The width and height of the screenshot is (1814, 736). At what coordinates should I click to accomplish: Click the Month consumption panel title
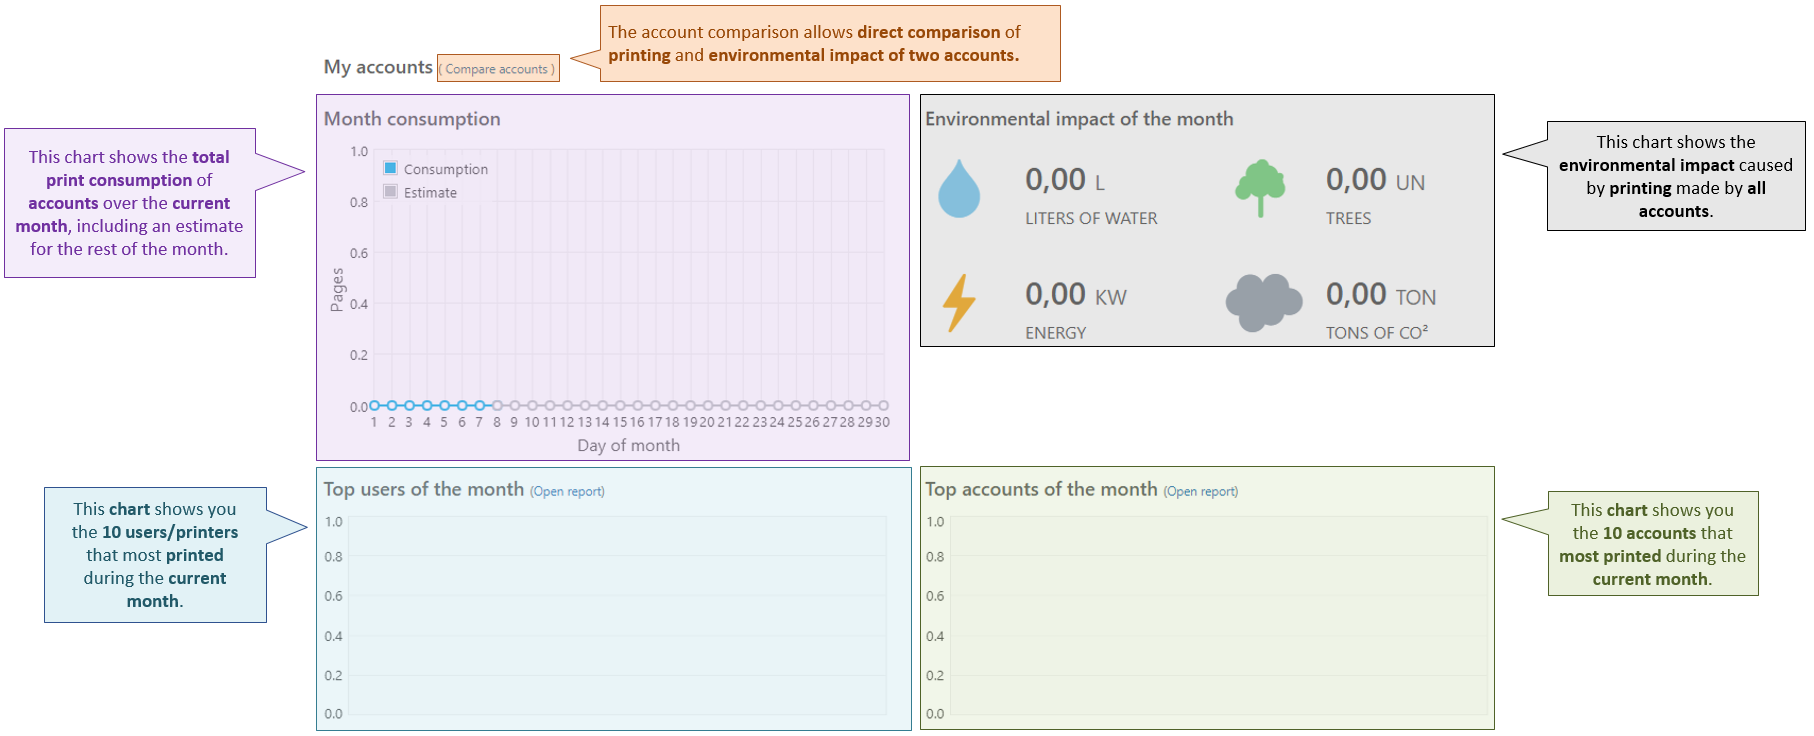tap(412, 119)
